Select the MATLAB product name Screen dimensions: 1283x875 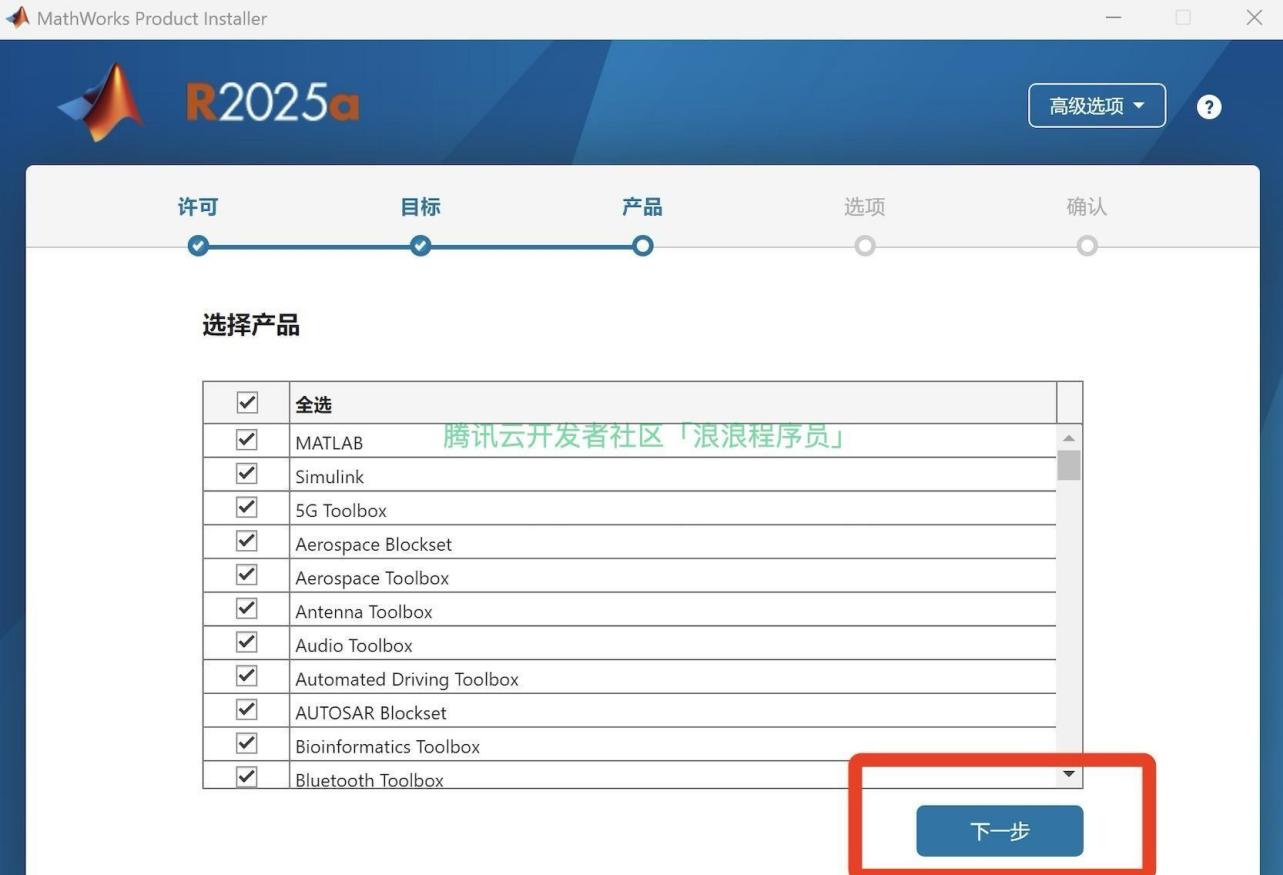(x=329, y=443)
